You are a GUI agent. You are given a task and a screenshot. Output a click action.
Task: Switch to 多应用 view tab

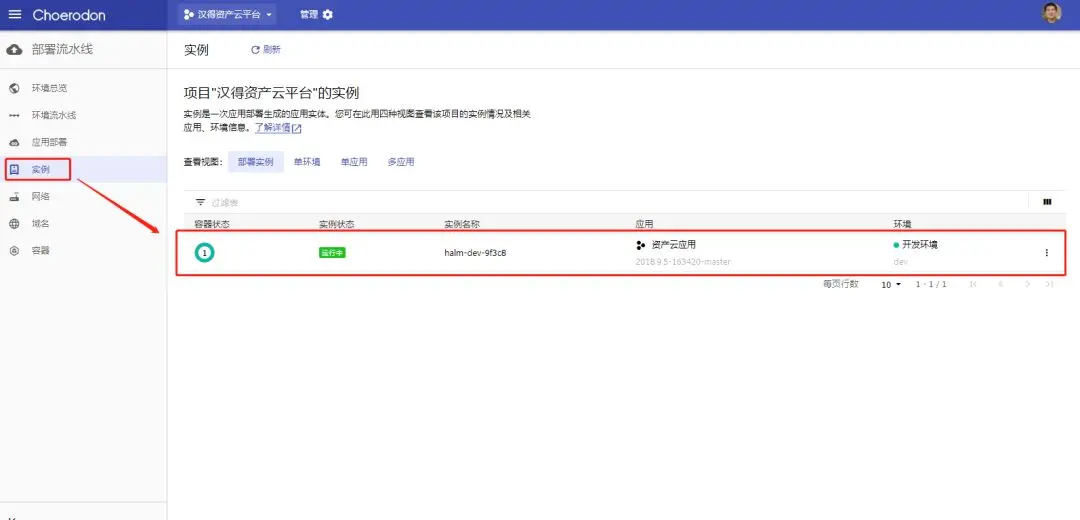tap(401, 162)
